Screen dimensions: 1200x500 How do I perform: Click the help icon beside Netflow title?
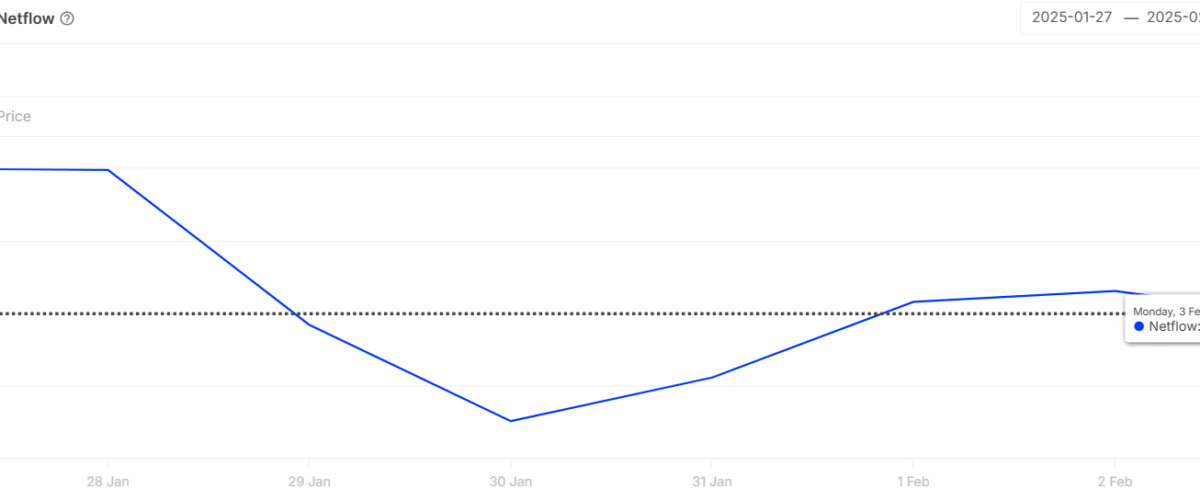tap(67, 19)
